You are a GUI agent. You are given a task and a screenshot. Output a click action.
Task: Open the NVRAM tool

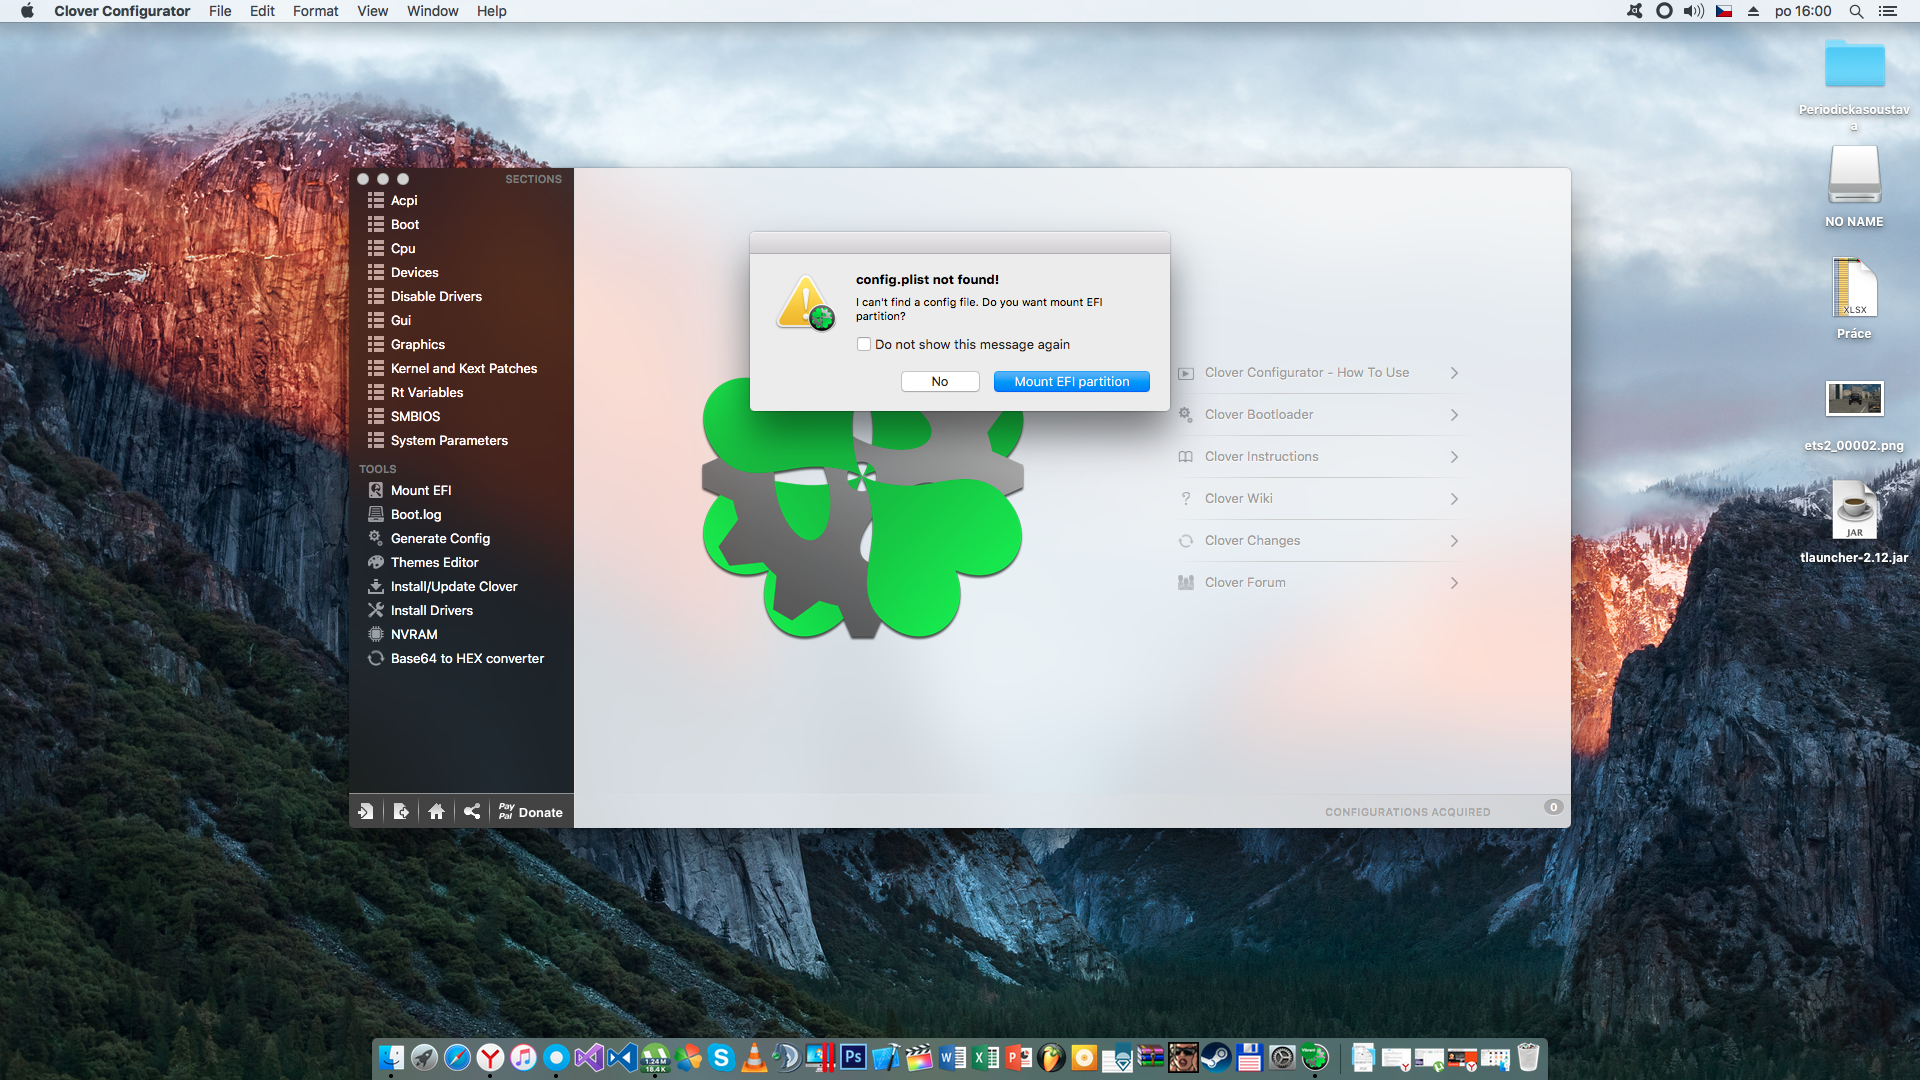pos(413,634)
